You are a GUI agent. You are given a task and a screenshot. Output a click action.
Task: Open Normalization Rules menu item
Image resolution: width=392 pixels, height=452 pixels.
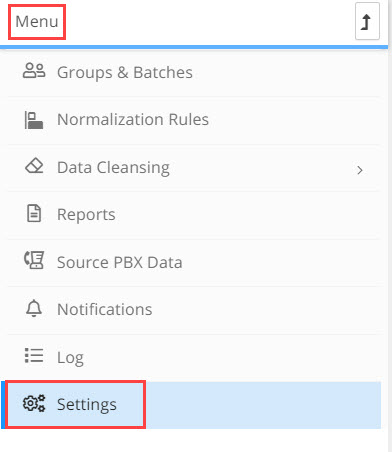coord(194,120)
